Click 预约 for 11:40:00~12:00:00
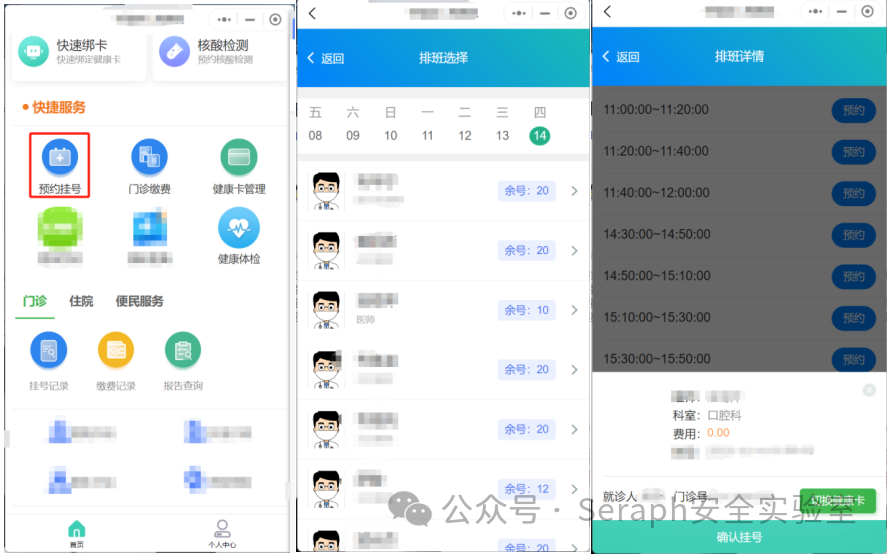 [x=854, y=193]
